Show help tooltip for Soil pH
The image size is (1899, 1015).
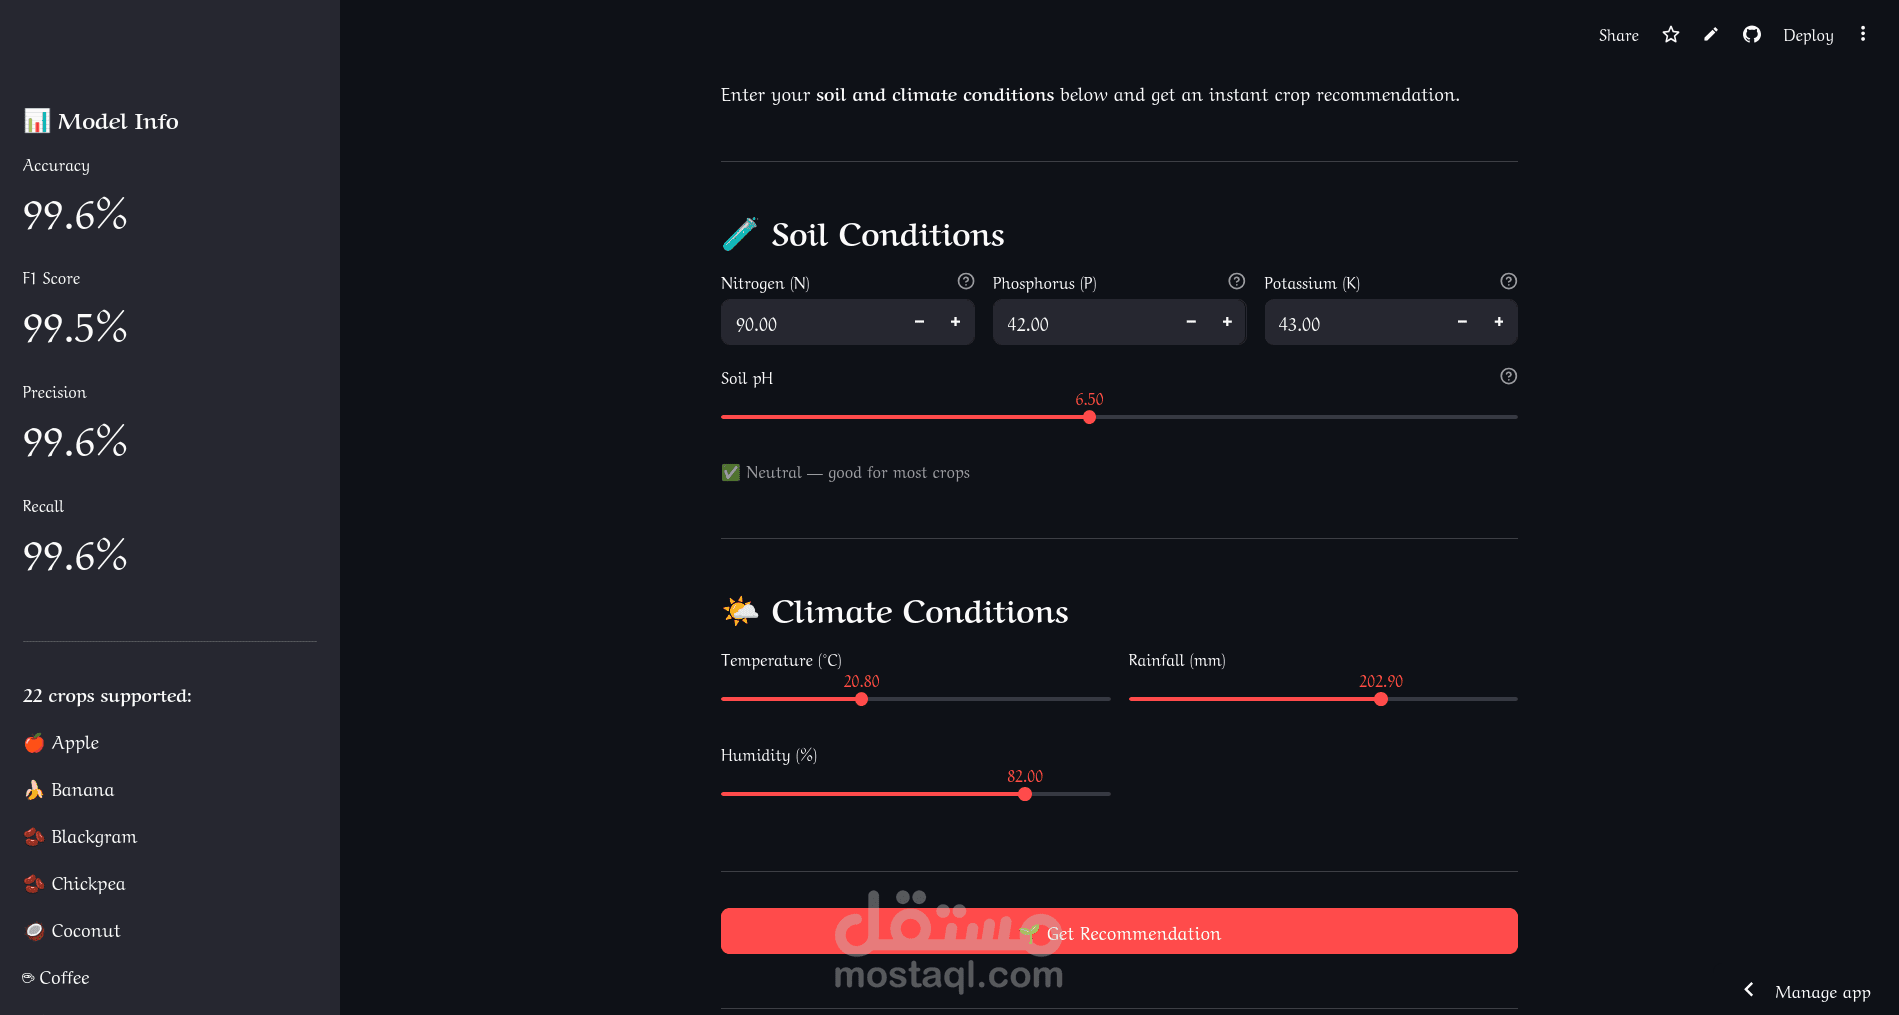coord(1508,377)
